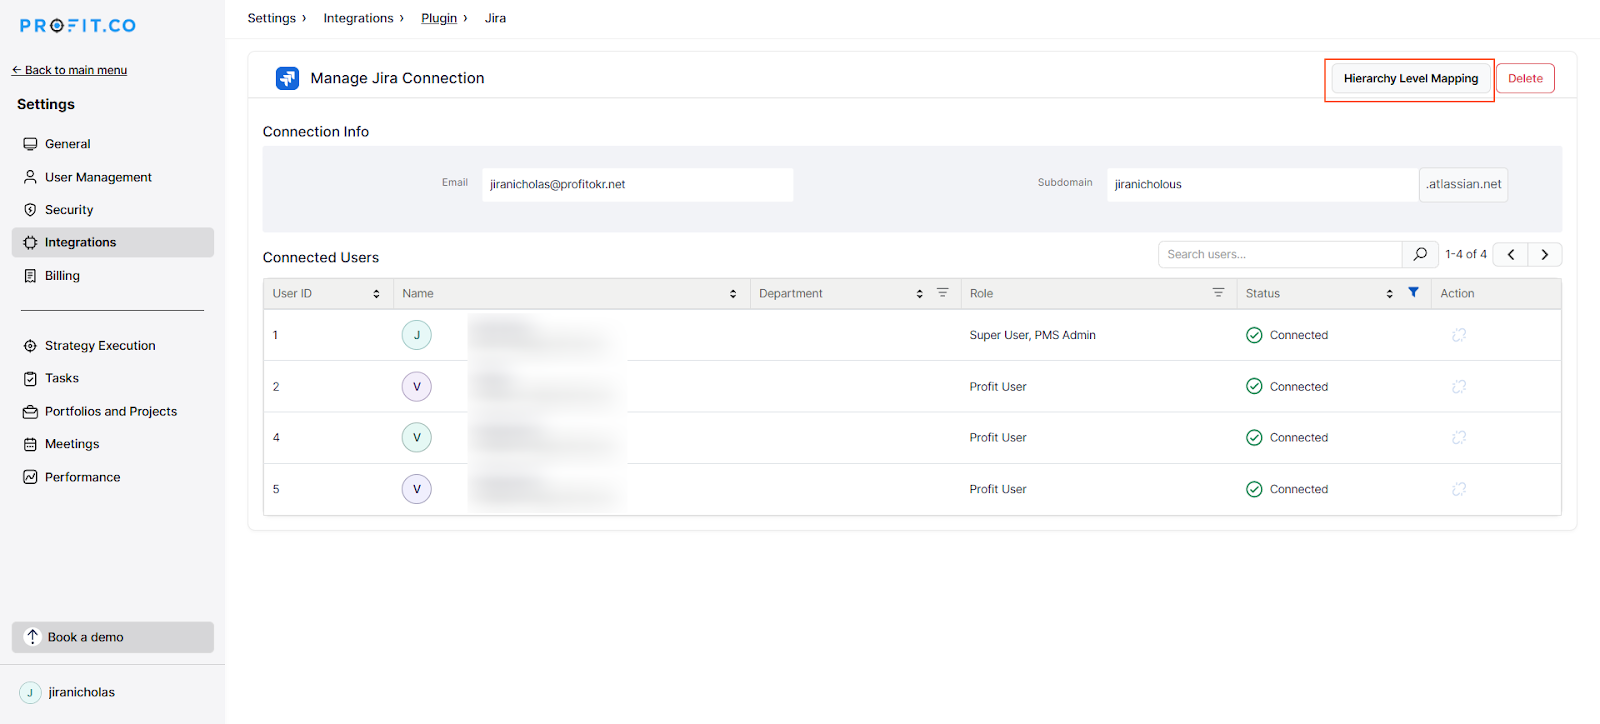The height and width of the screenshot is (724, 1600).
Task: Sort table by Department column
Action: 919,294
